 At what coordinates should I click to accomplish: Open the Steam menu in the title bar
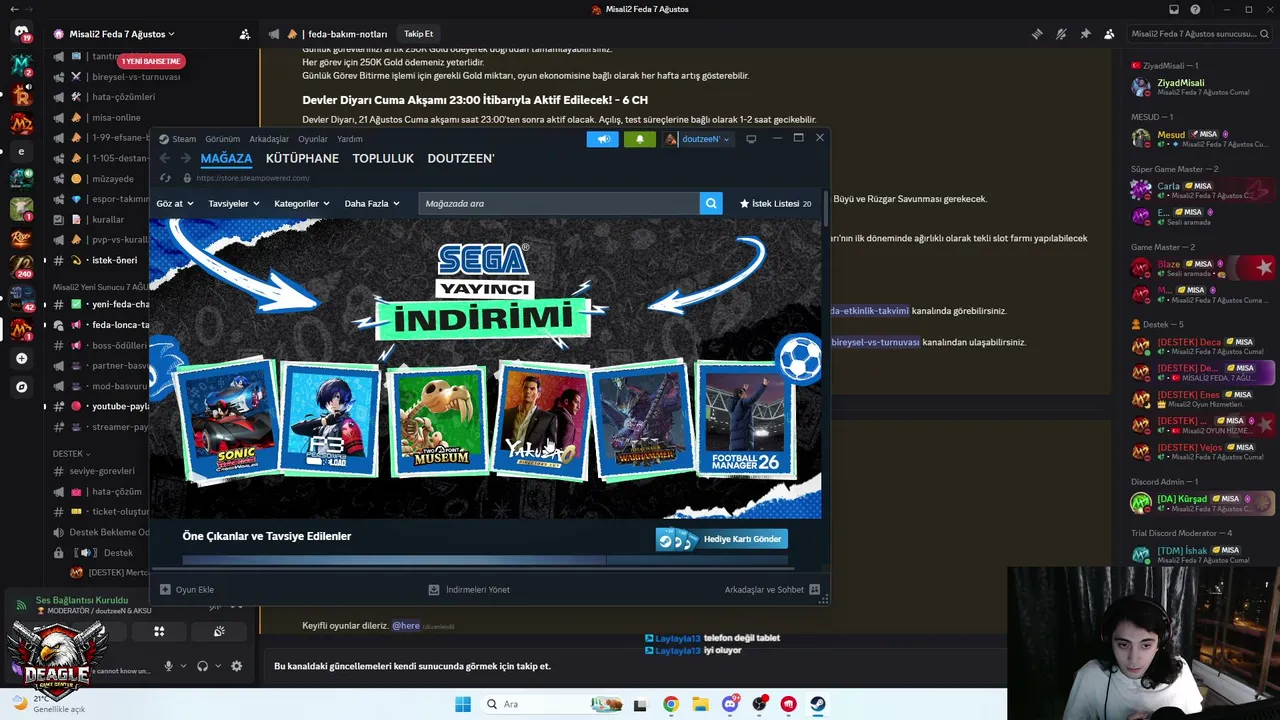(178, 139)
